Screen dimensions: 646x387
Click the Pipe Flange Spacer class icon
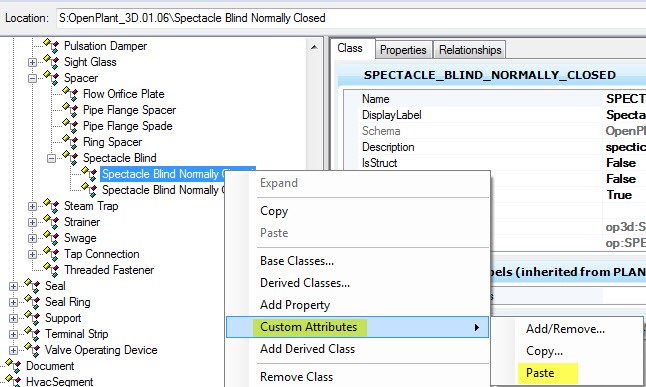pos(70,110)
